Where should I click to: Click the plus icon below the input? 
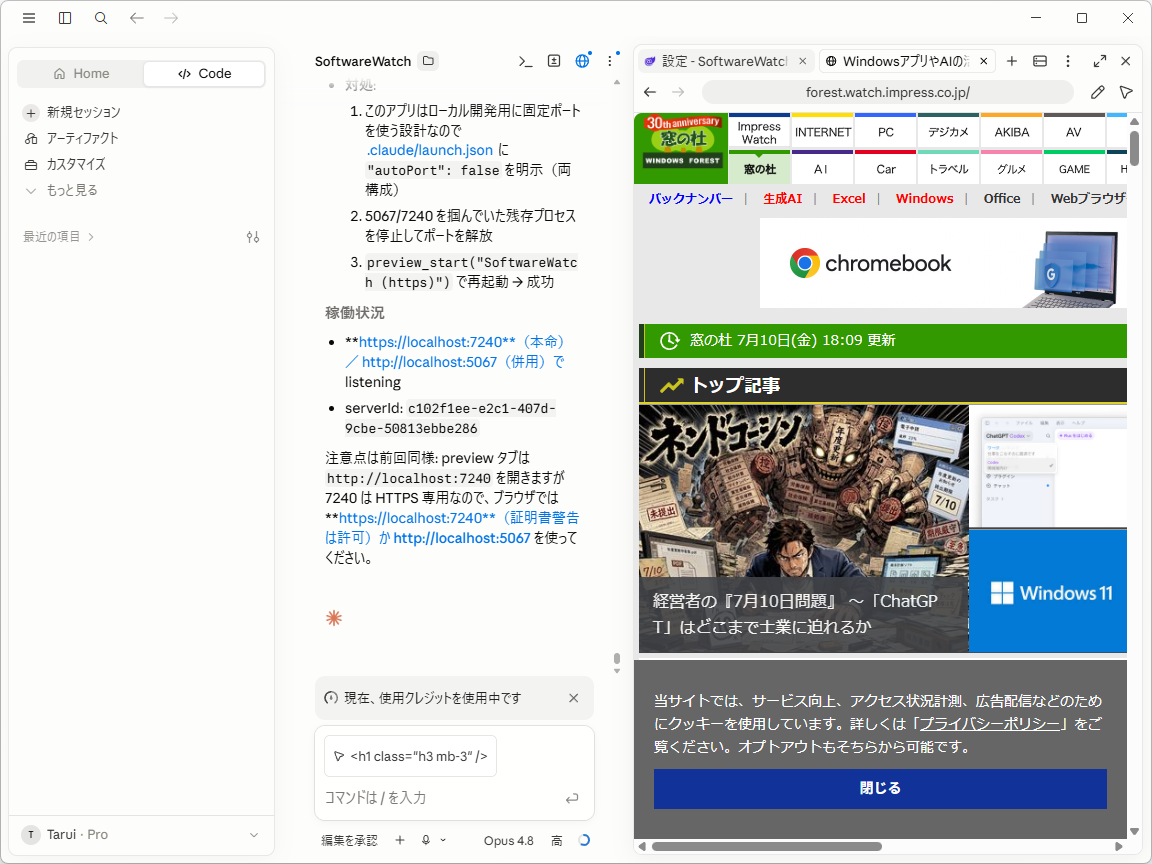click(400, 840)
